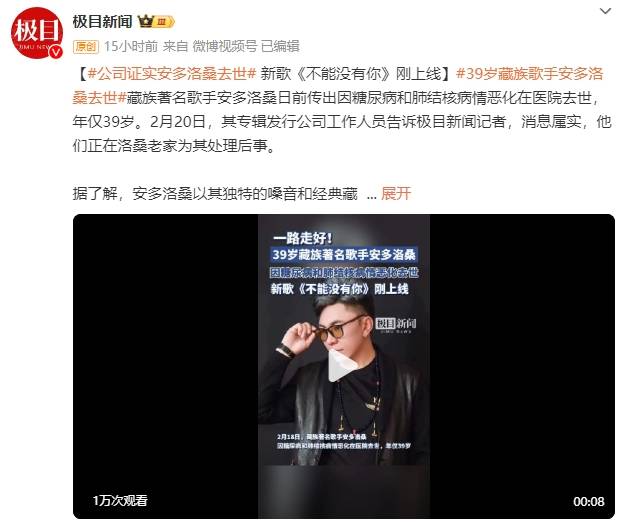The image size is (630, 525).
Task: Open the video thumbnail of the singer
Action: (x=344, y=366)
